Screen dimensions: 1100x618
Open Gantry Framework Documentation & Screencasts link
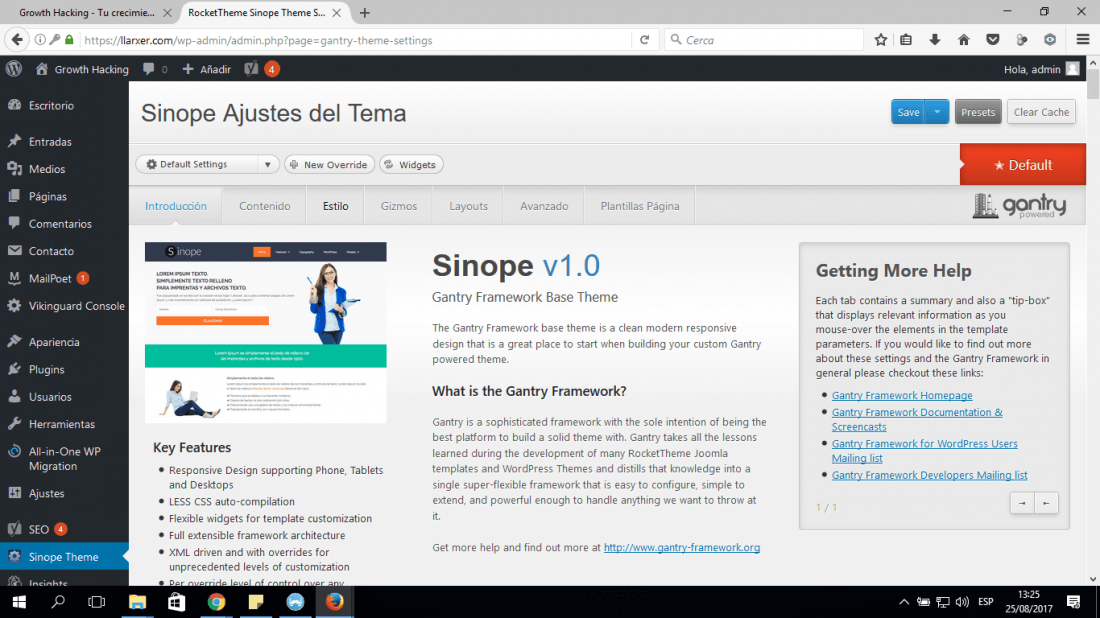click(x=917, y=419)
